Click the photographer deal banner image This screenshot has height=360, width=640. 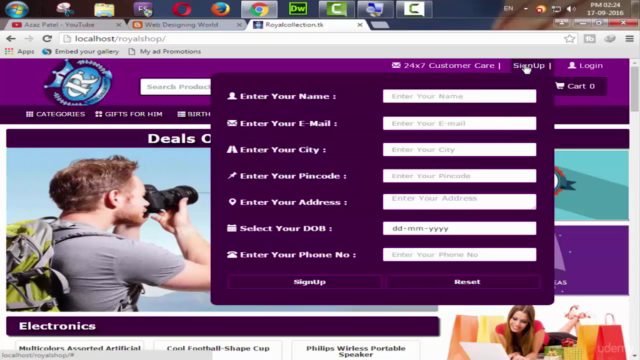(x=108, y=229)
